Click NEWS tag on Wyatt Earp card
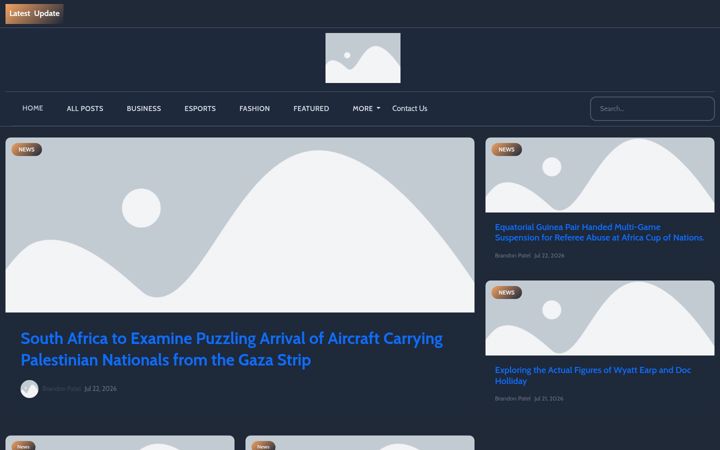This screenshot has width=720, height=450. click(506, 292)
